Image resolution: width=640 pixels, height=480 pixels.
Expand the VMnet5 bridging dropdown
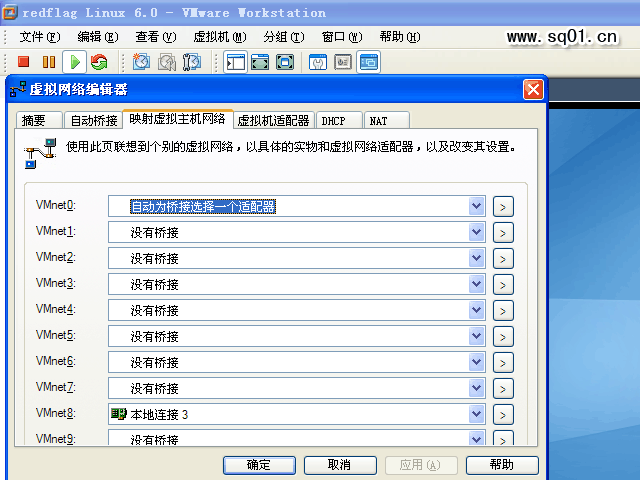pos(476,336)
